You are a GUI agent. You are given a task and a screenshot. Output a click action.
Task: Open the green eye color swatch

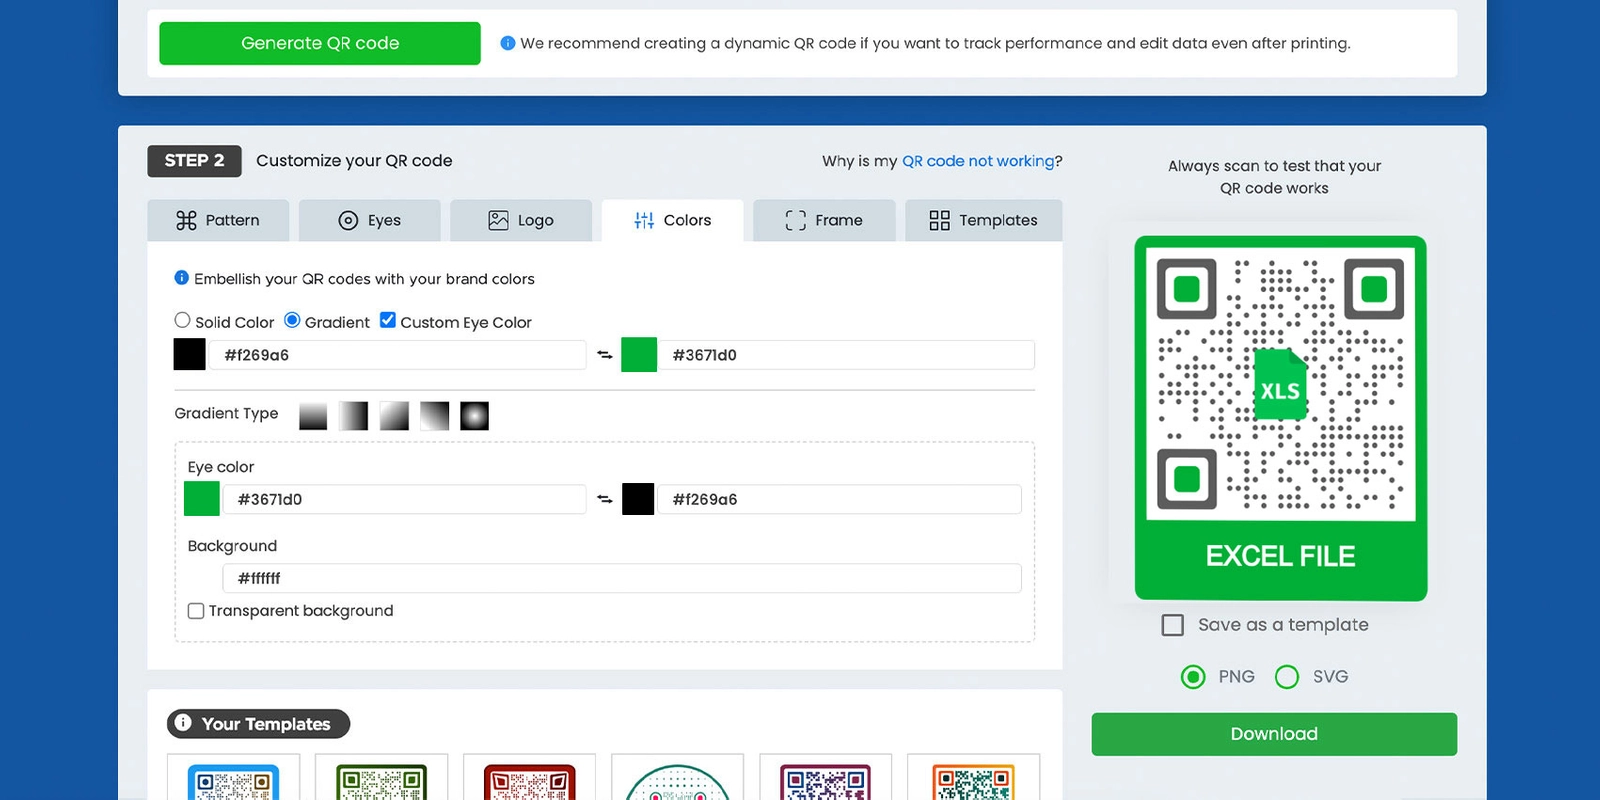point(202,499)
